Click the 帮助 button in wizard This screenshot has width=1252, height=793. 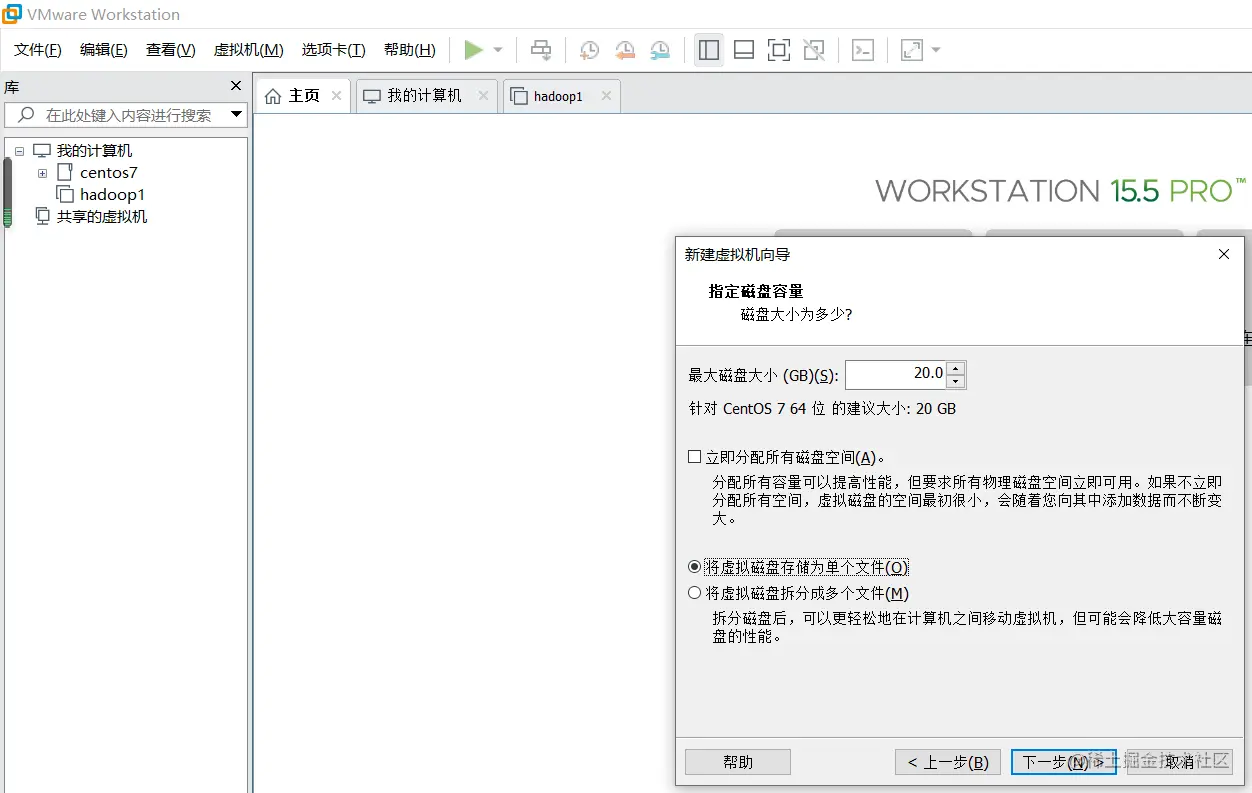pos(738,762)
